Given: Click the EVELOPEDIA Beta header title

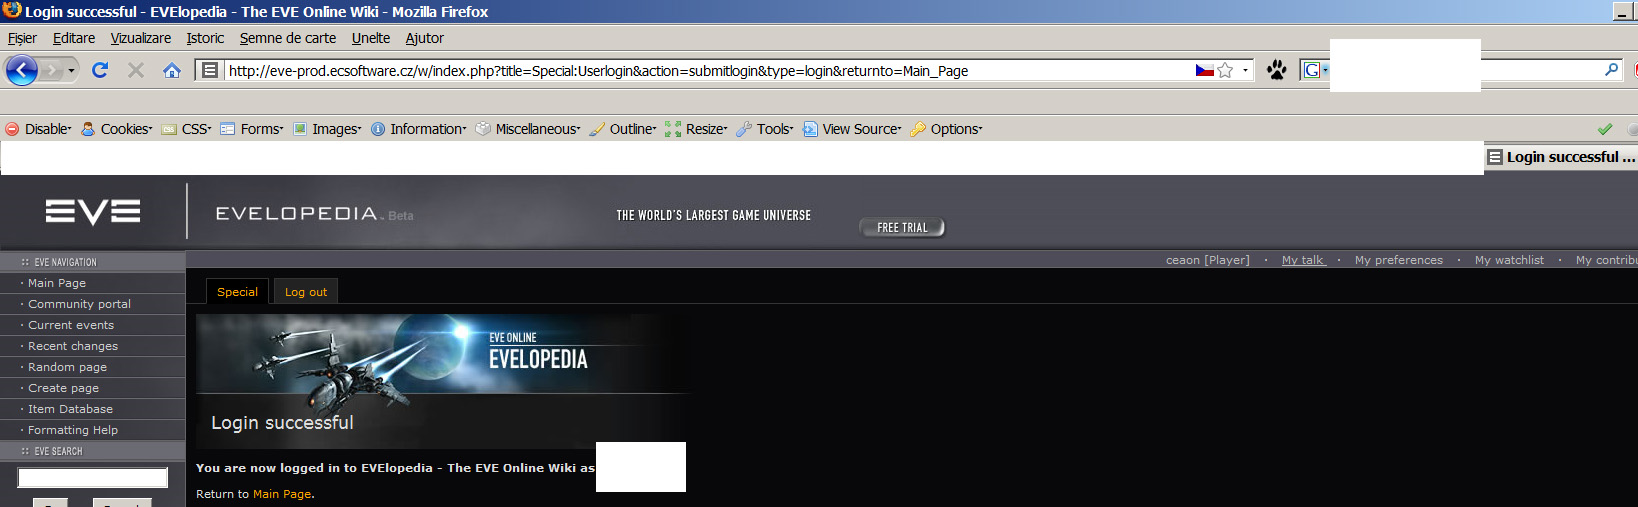Looking at the screenshot, I should click(x=314, y=214).
